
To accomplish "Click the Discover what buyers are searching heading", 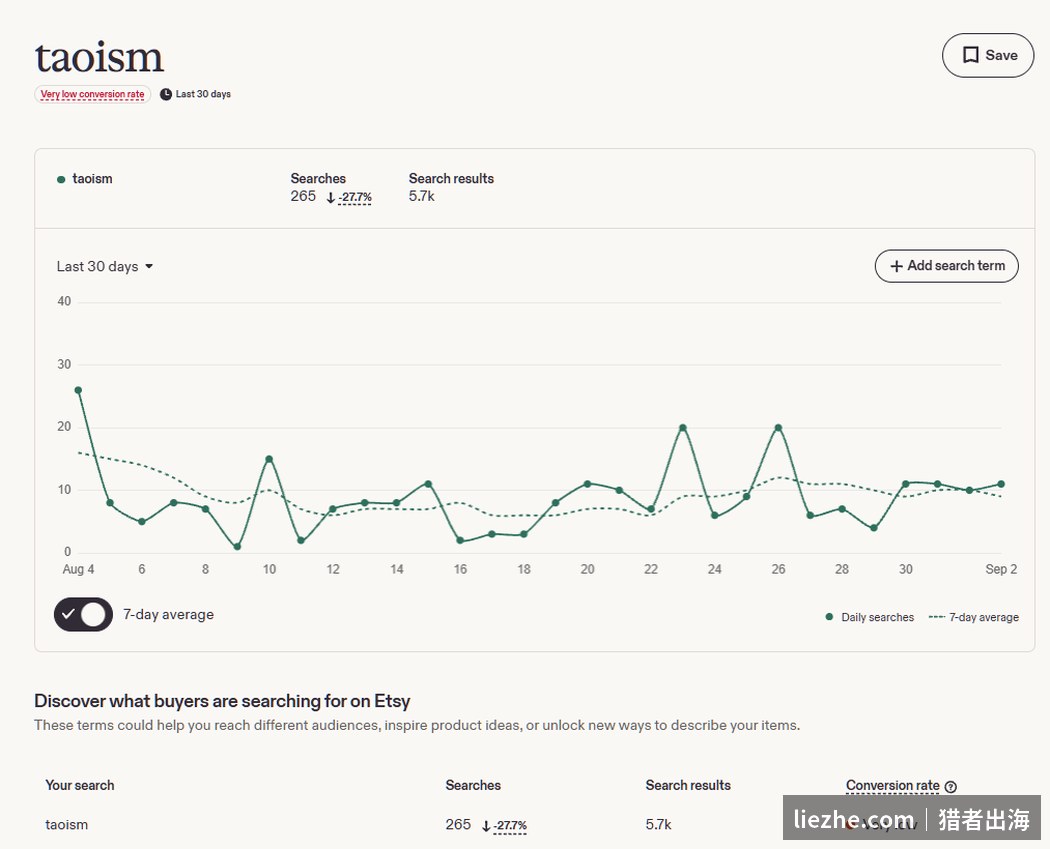I will [x=222, y=701].
